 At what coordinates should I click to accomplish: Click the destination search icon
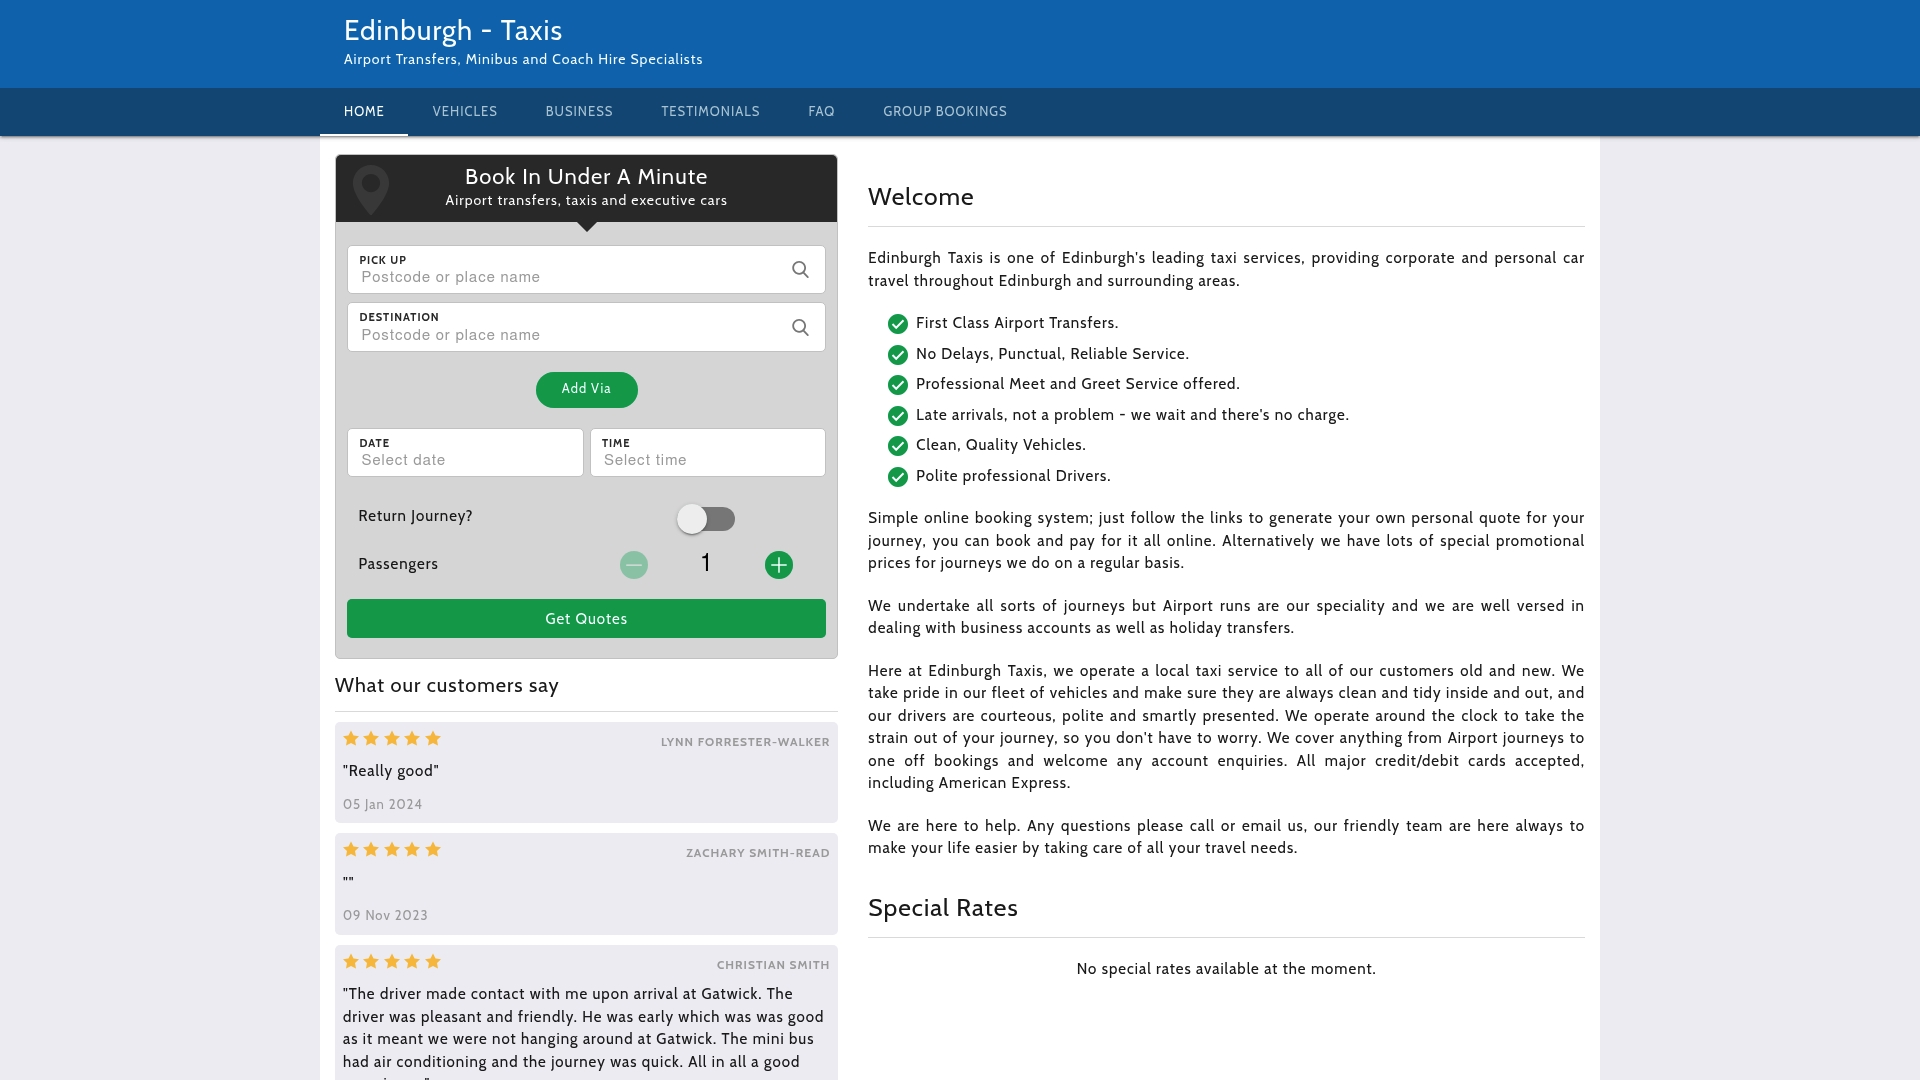[800, 327]
